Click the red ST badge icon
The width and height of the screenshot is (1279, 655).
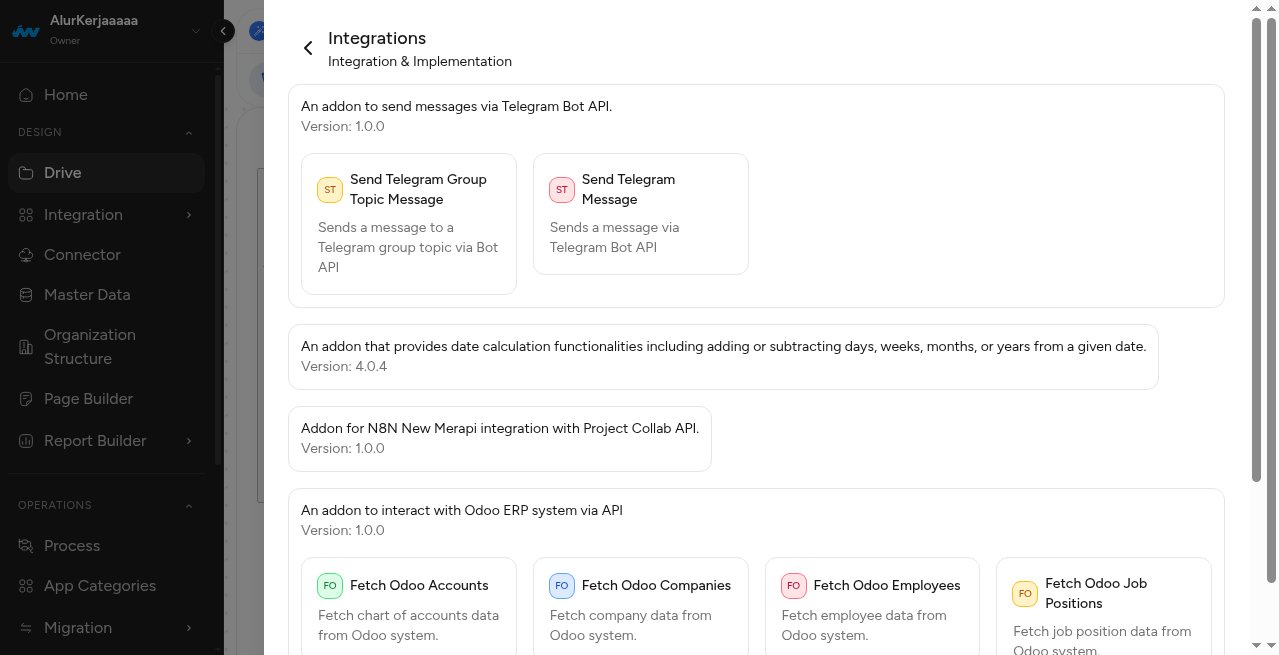click(562, 190)
